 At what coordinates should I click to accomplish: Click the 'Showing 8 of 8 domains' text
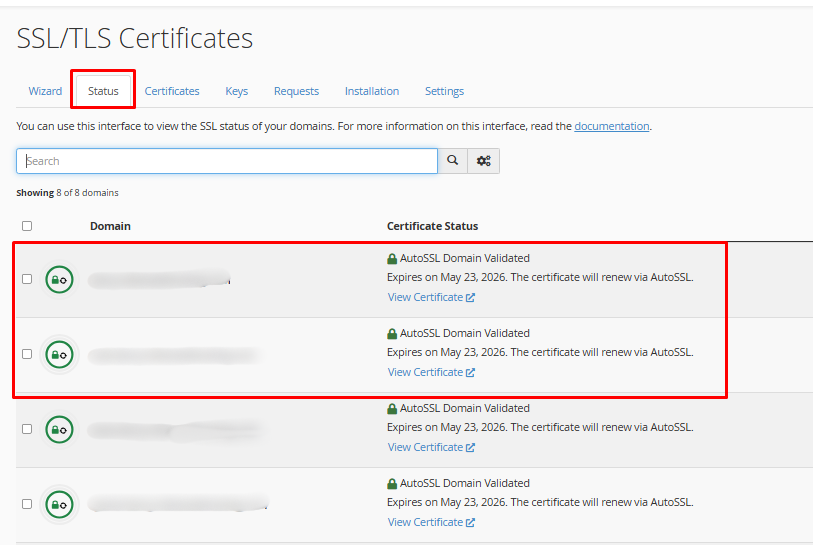[x=67, y=193]
